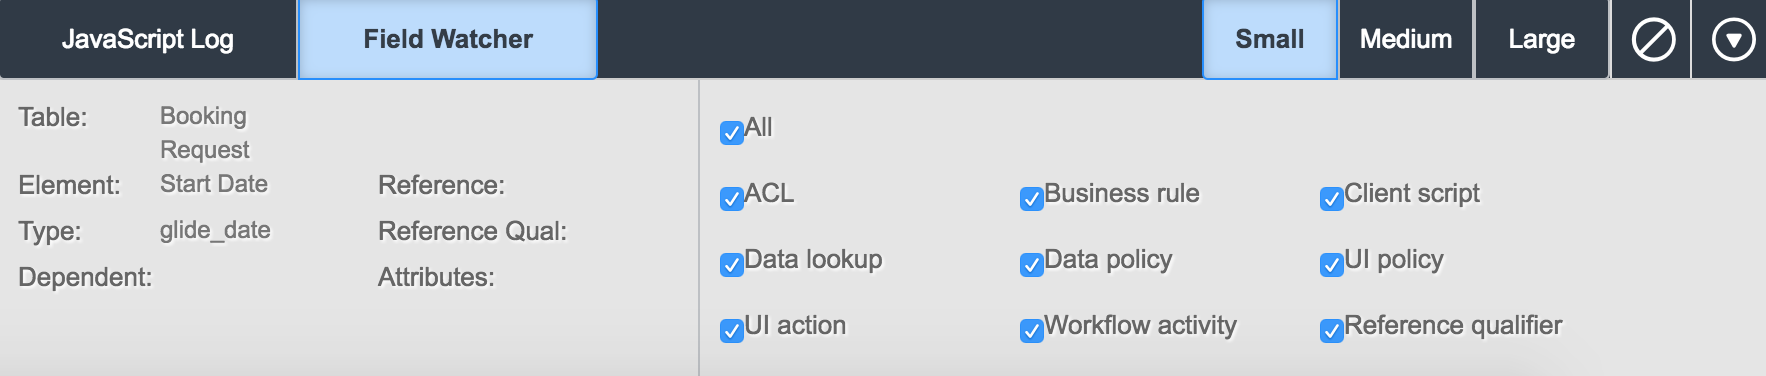The height and width of the screenshot is (376, 1766).
Task: Uncheck the UI action filter
Action: (x=732, y=330)
